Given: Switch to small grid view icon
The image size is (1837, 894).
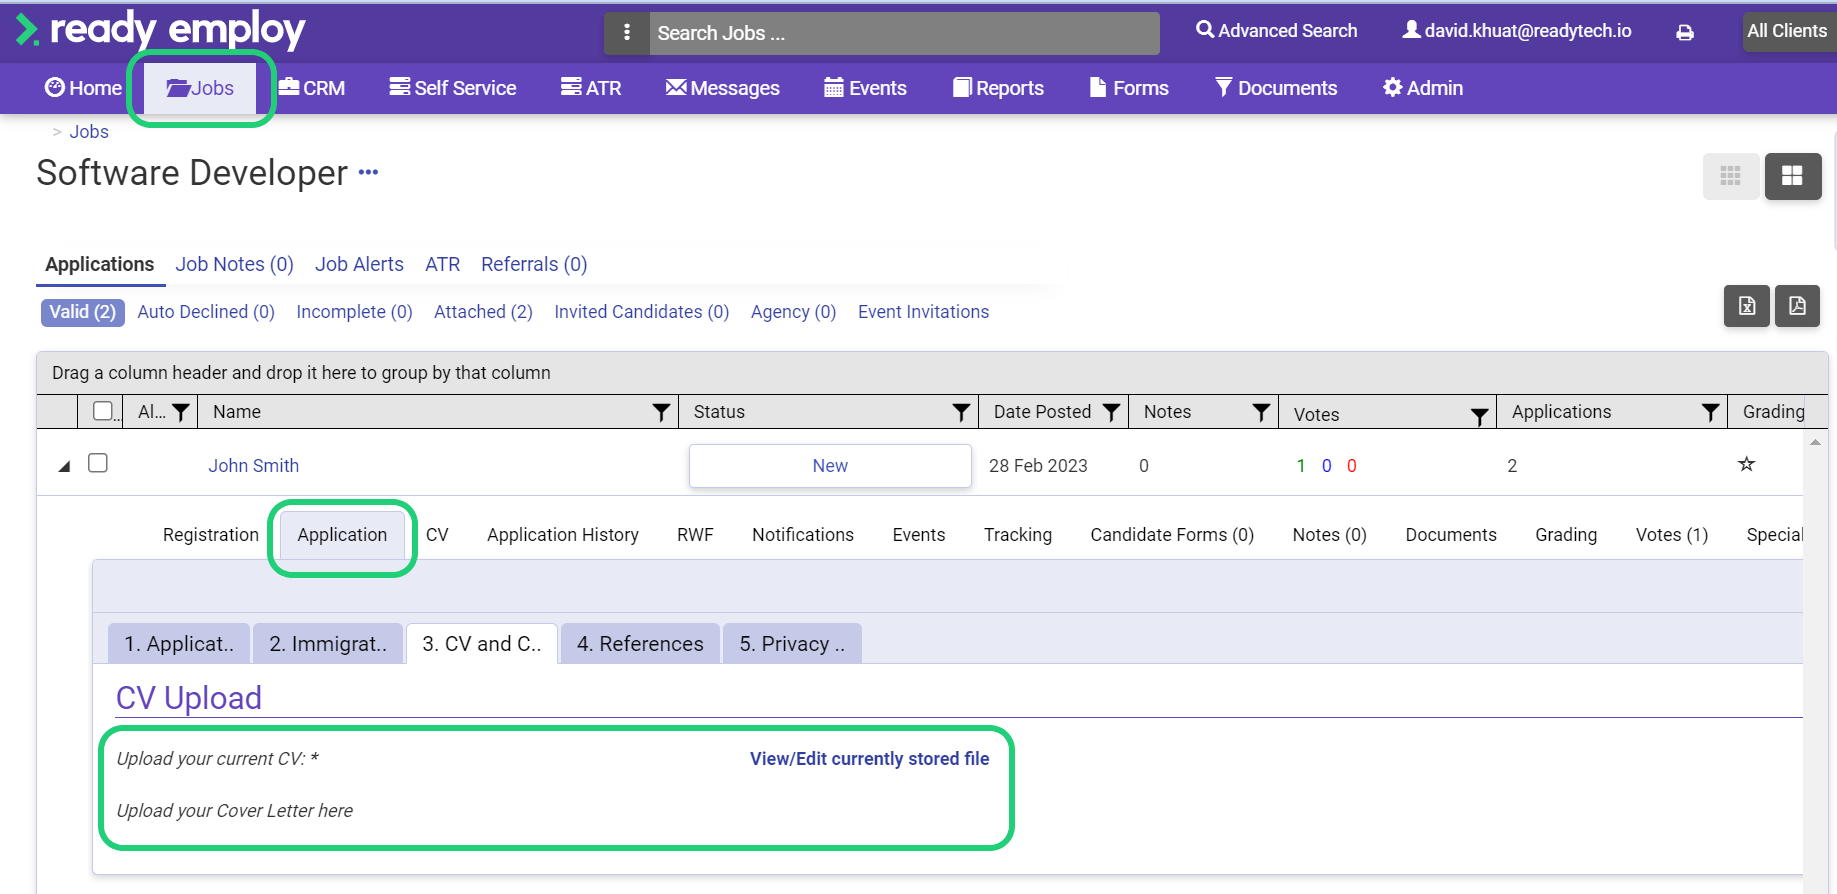Looking at the screenshot, I should click(1731, 176).
